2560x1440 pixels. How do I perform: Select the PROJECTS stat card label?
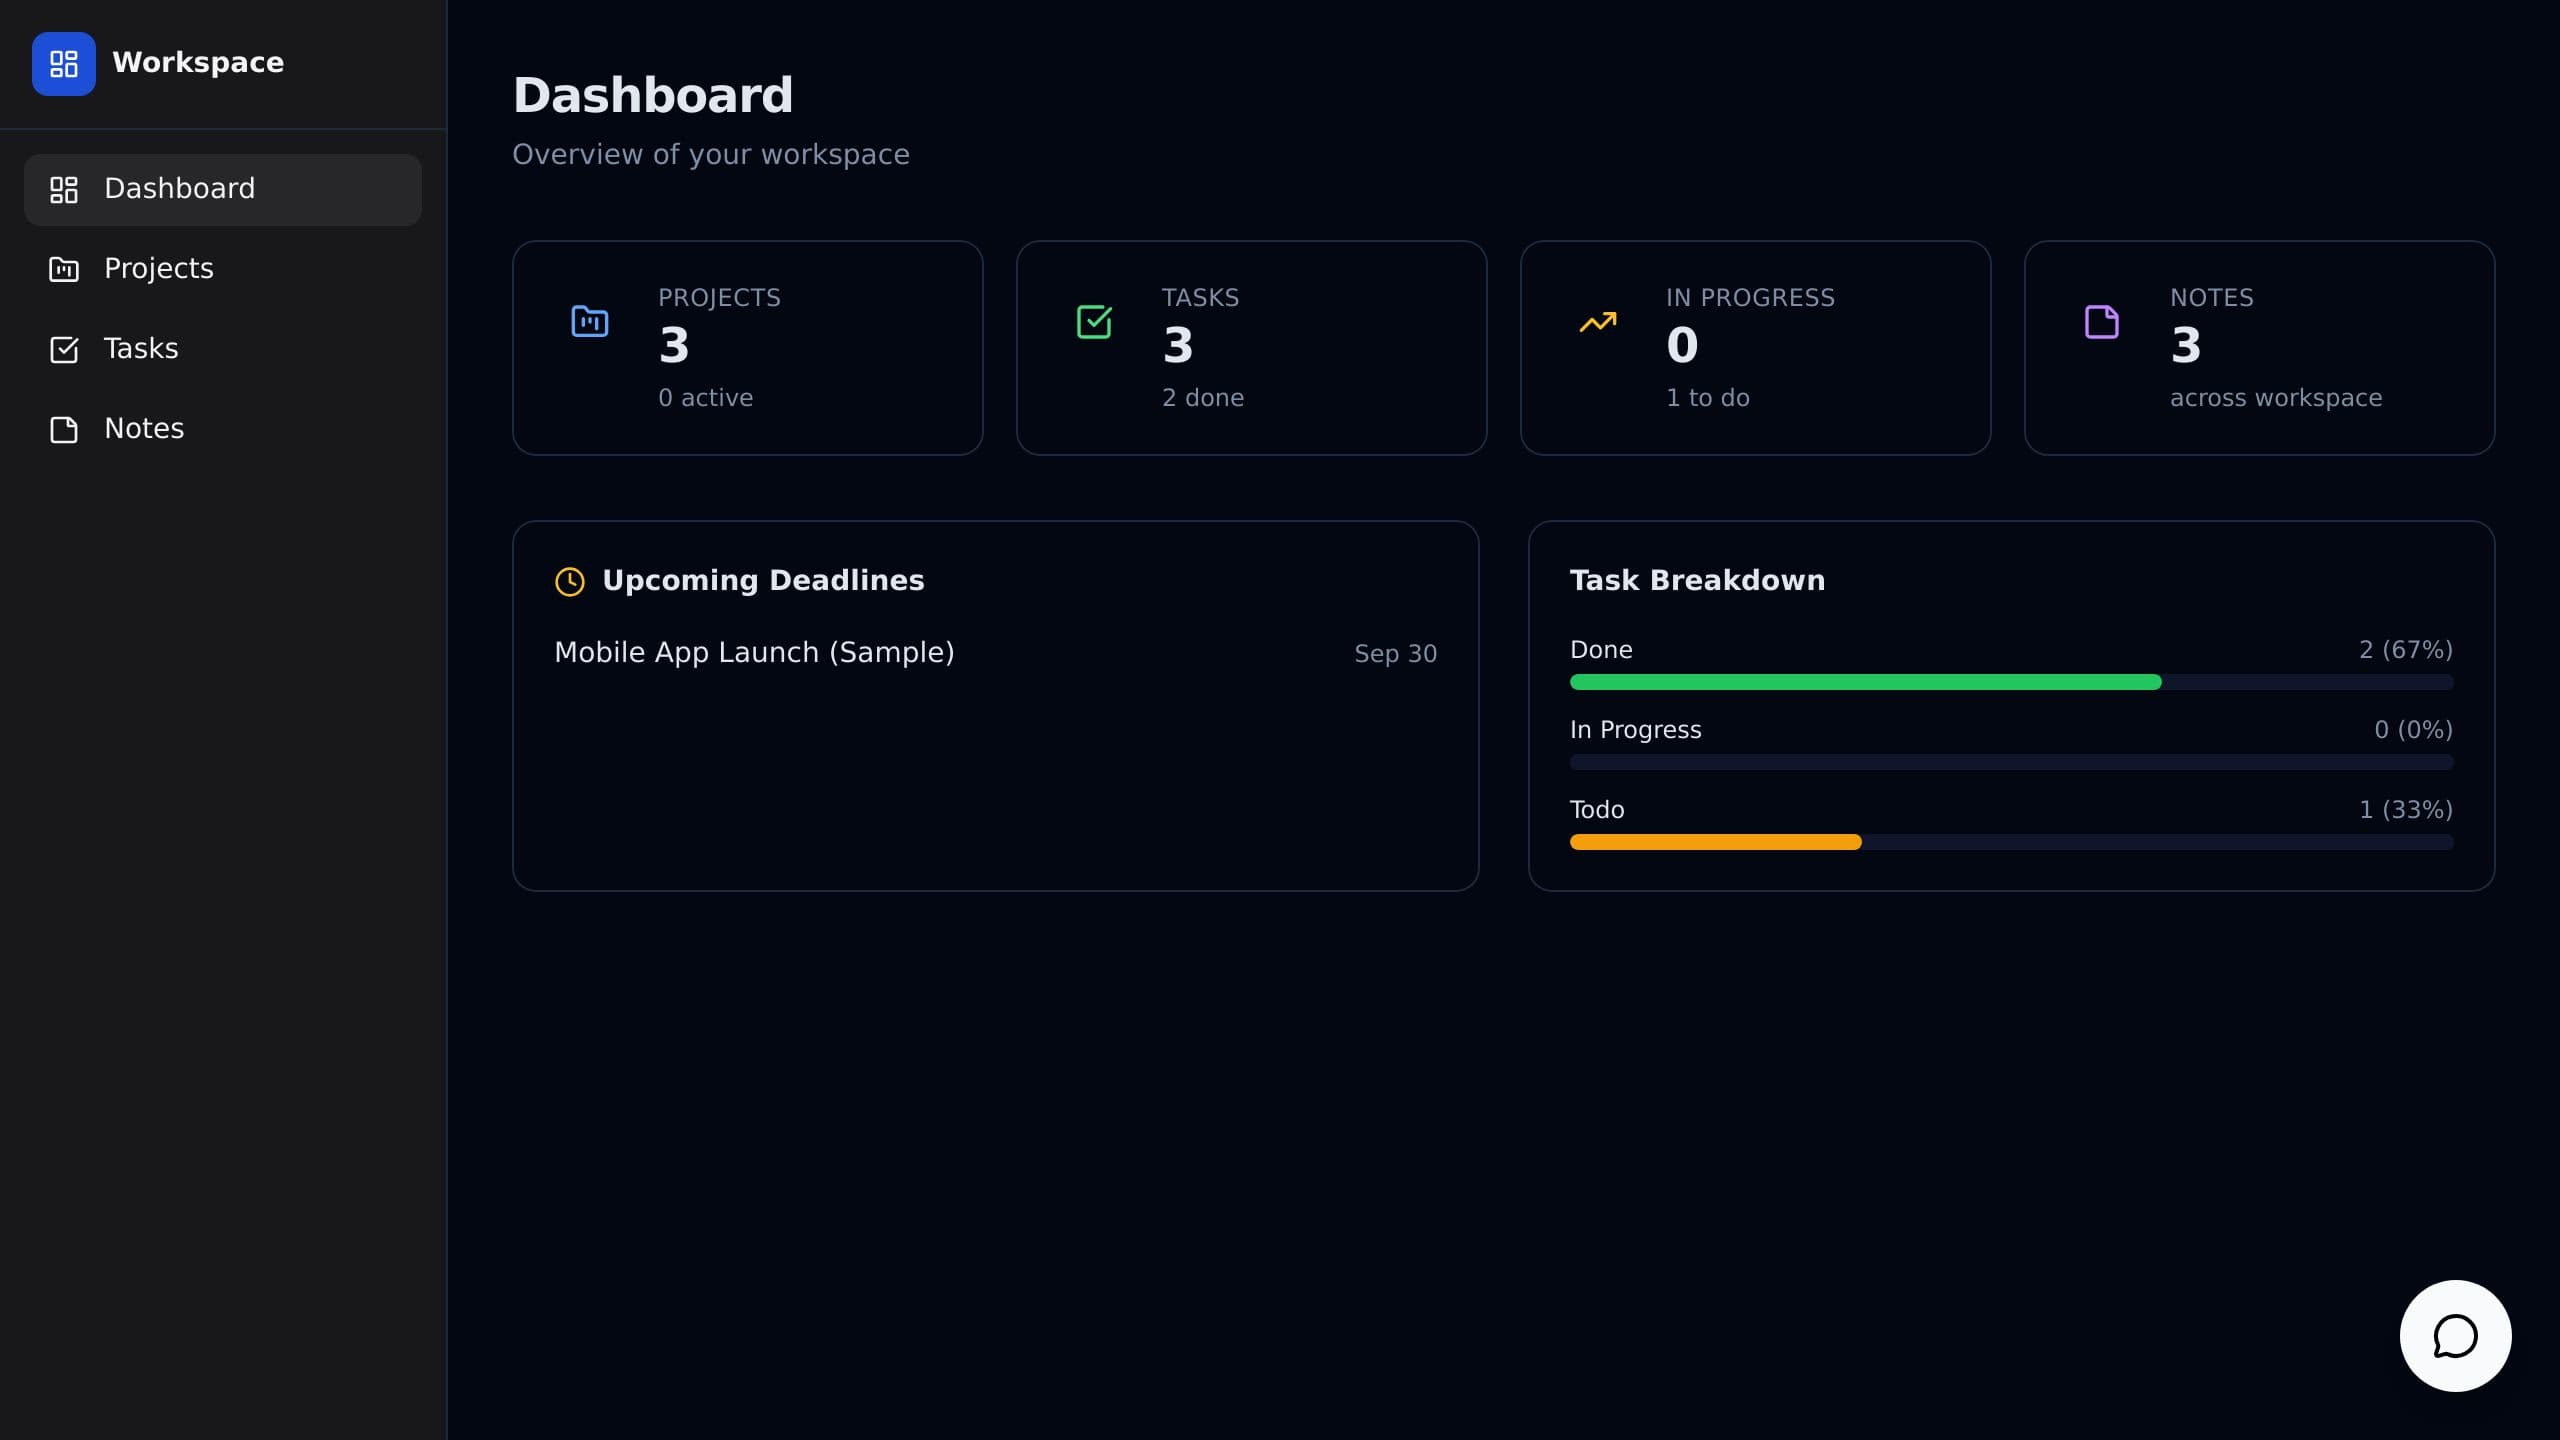719,298
